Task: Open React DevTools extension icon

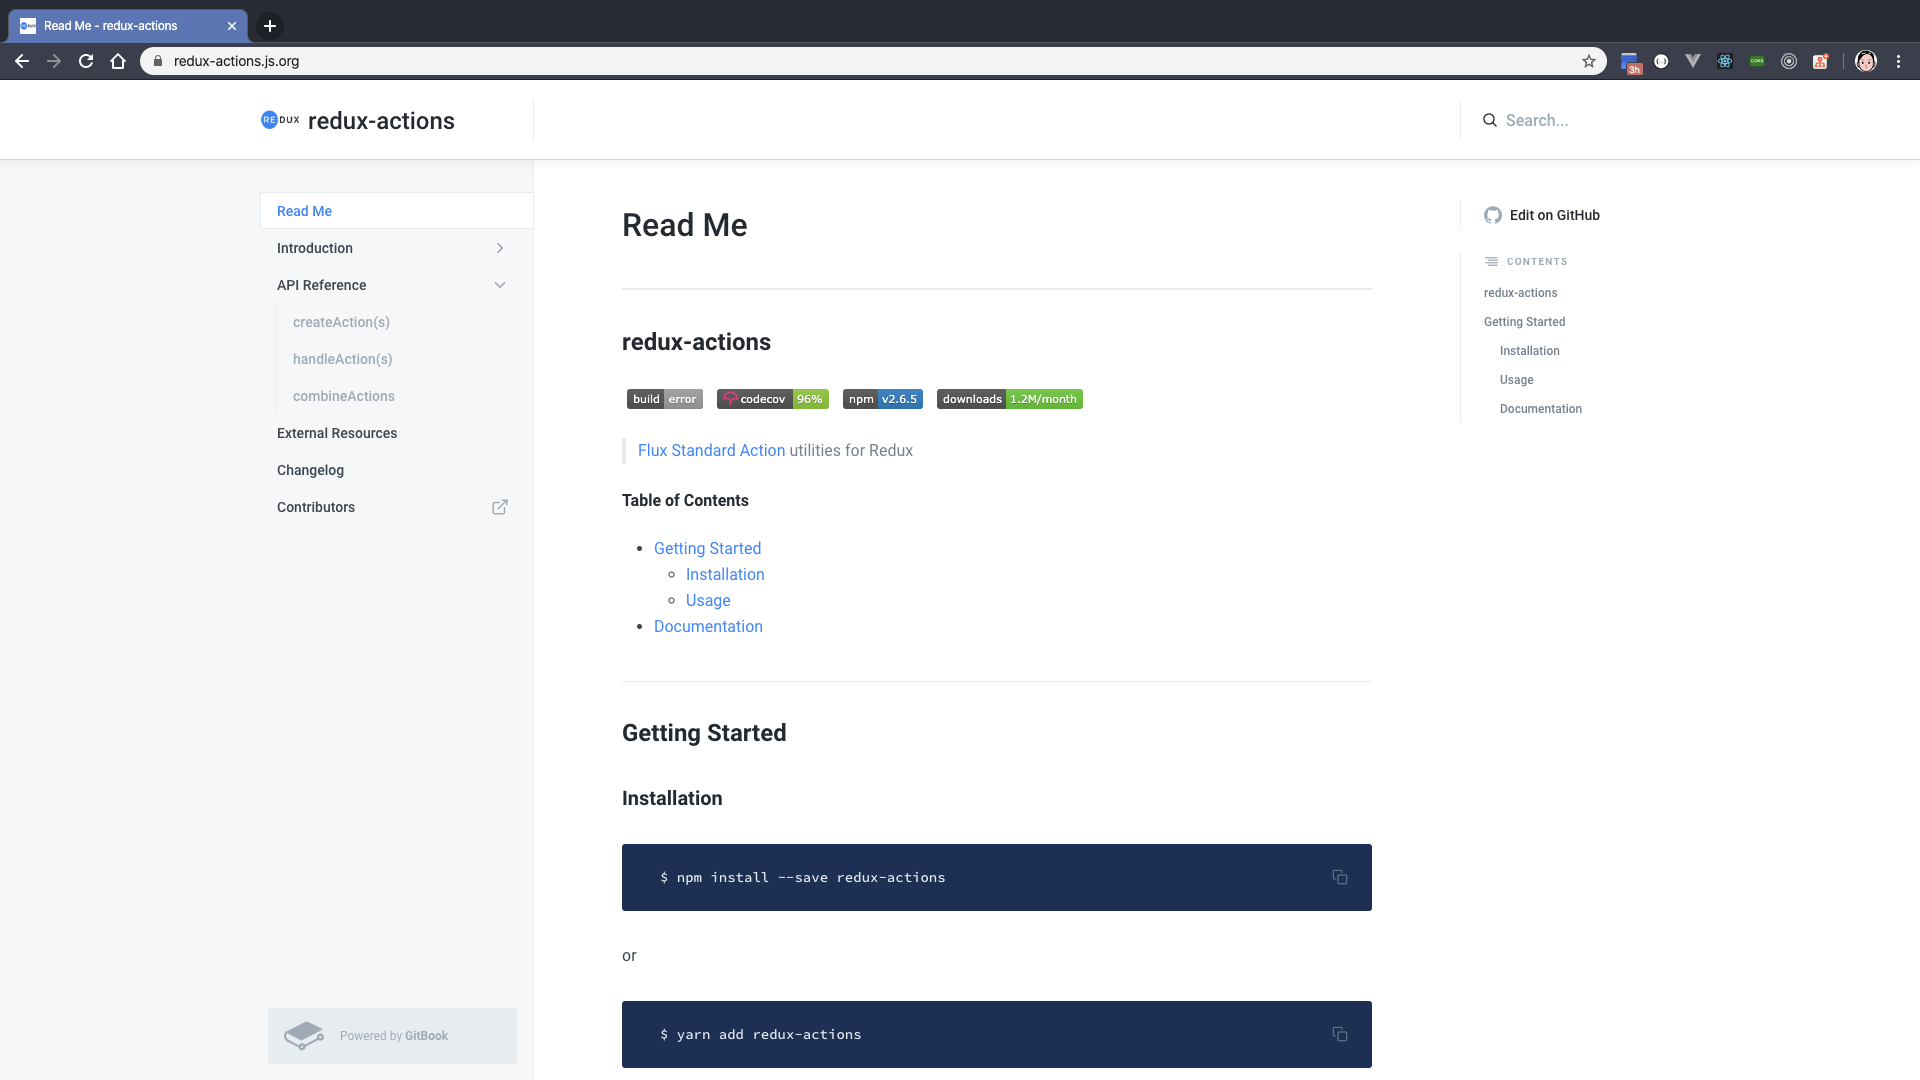Action: tap(1724, 61)
